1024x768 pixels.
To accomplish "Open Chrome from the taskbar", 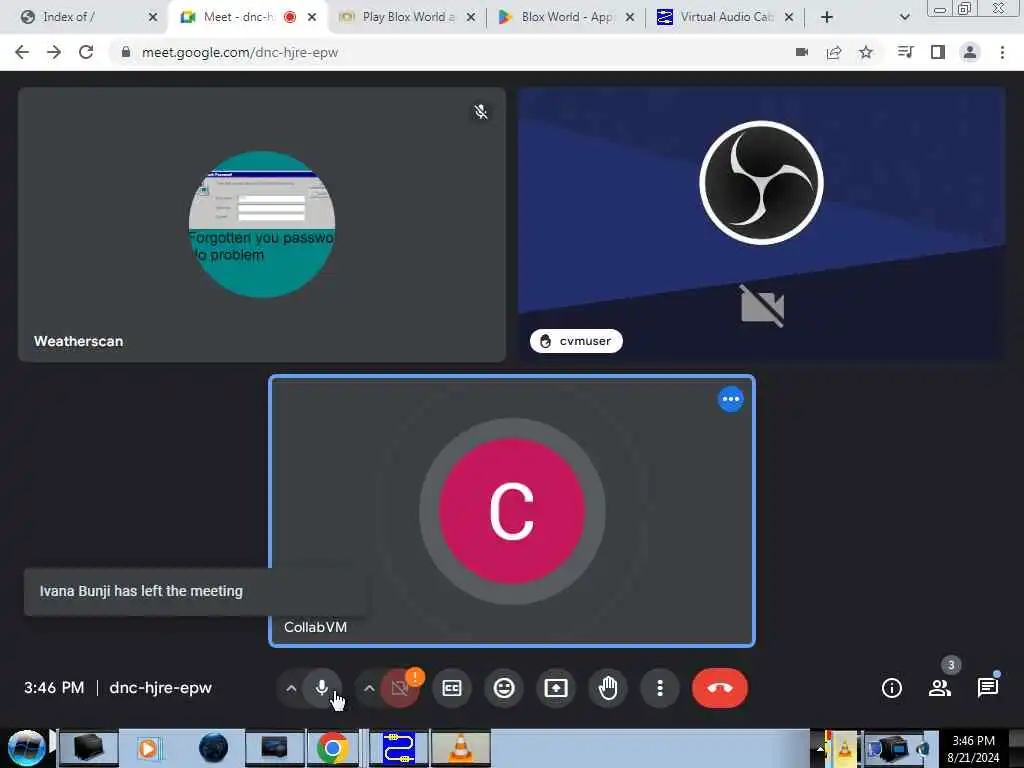I will [332, 748].
